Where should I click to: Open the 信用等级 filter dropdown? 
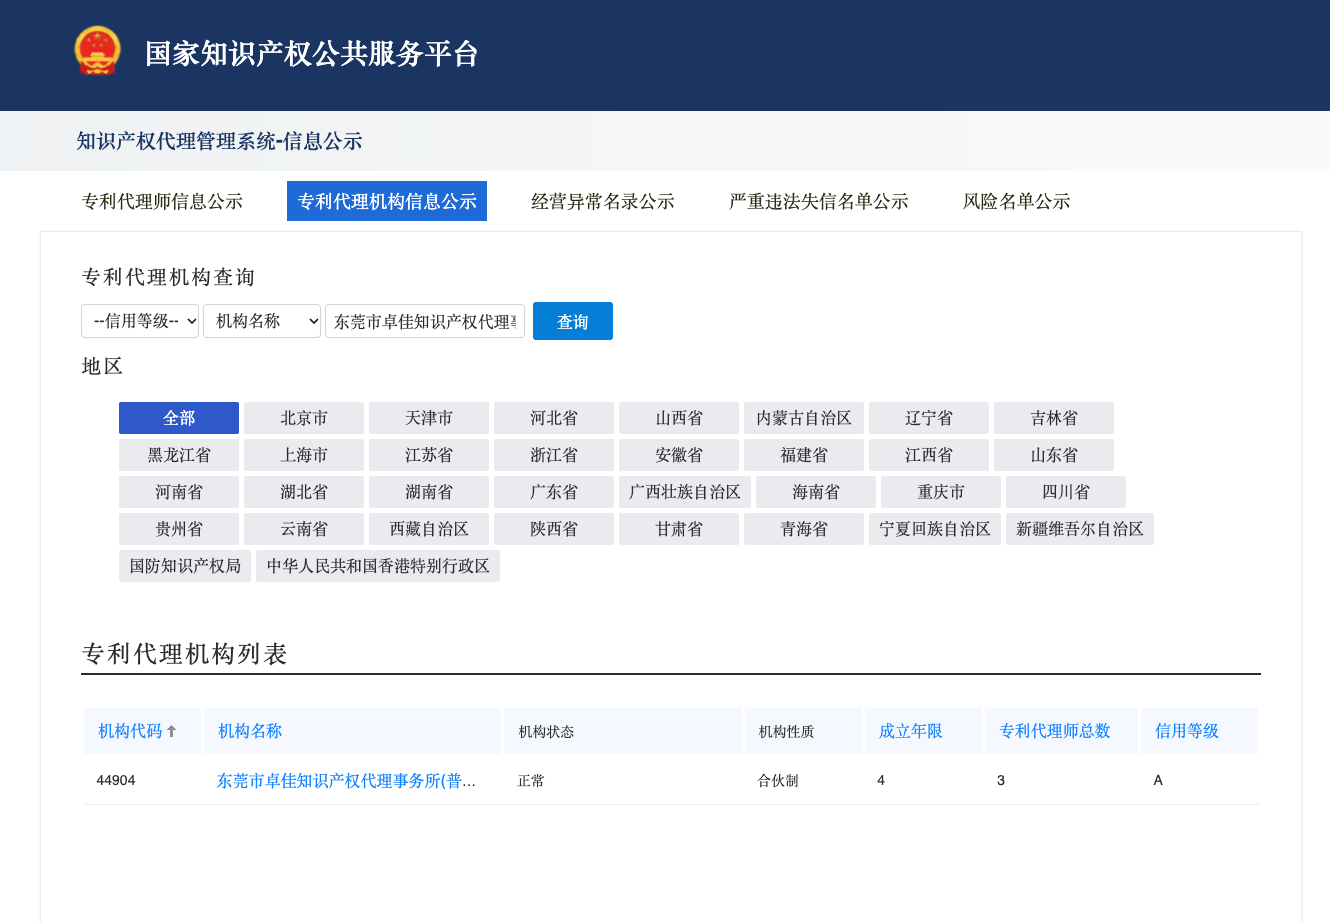click(x=140, y=321)
